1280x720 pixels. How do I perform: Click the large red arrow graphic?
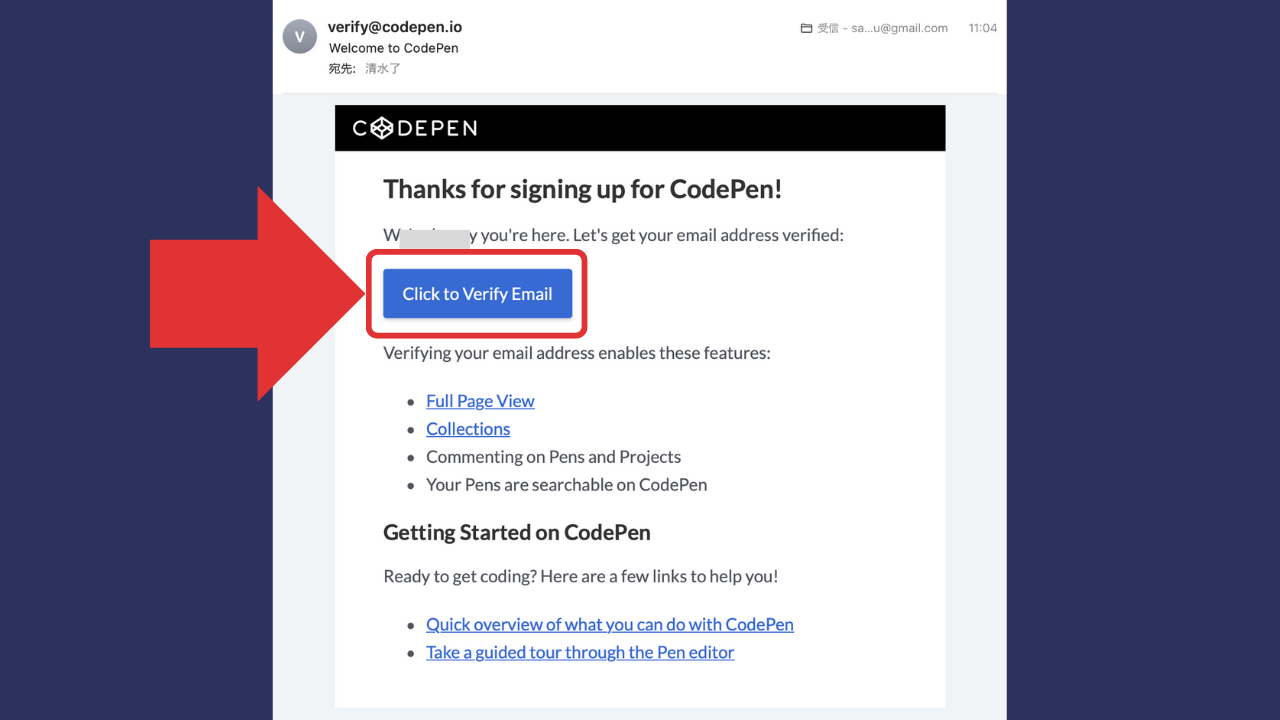coord(255,294)
